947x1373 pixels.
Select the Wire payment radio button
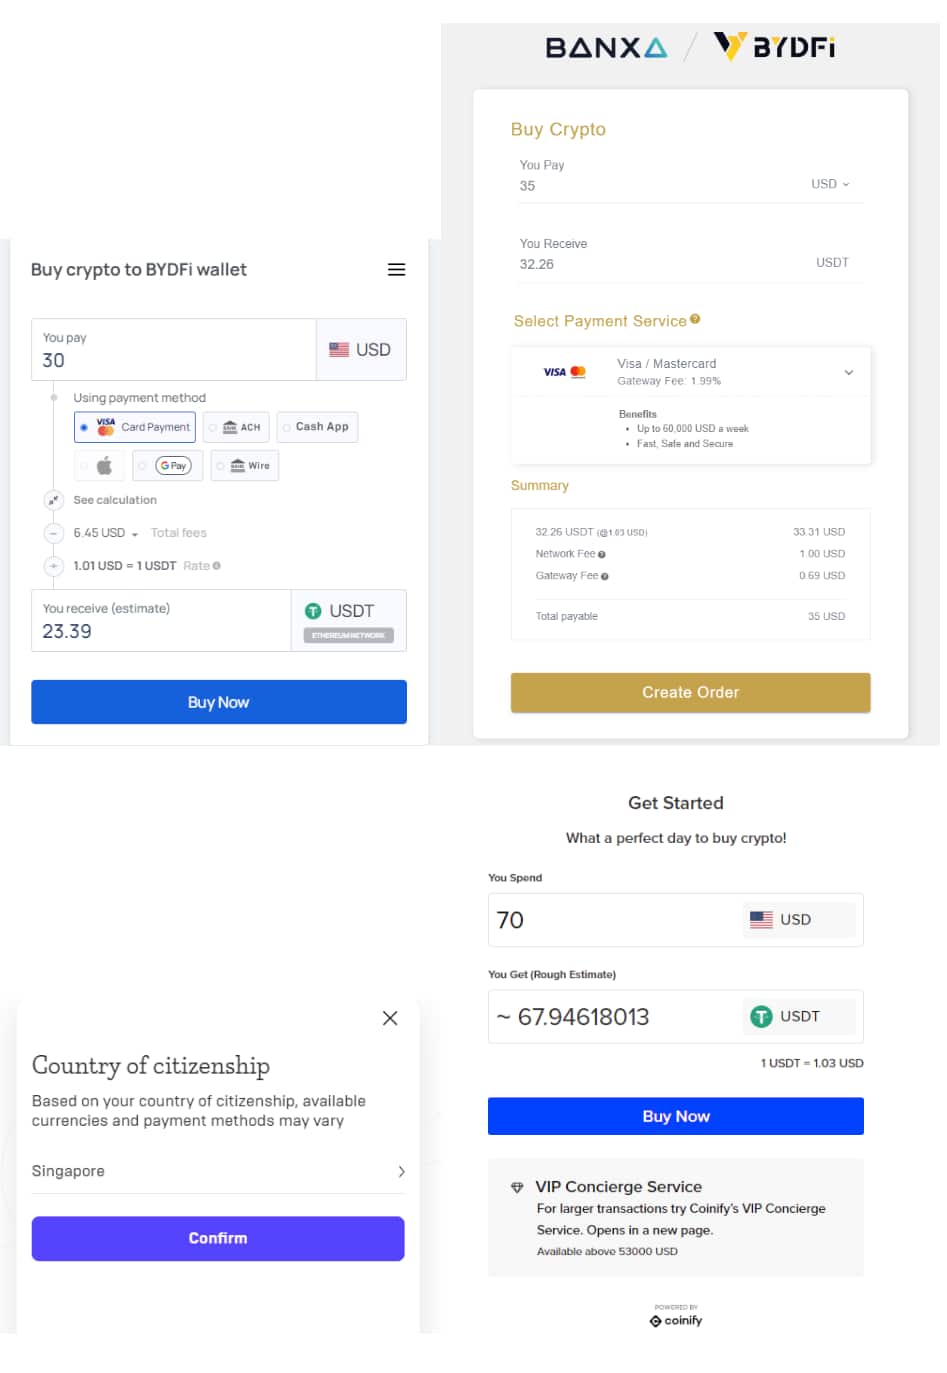pyautogui.click(x=222, y=465)
